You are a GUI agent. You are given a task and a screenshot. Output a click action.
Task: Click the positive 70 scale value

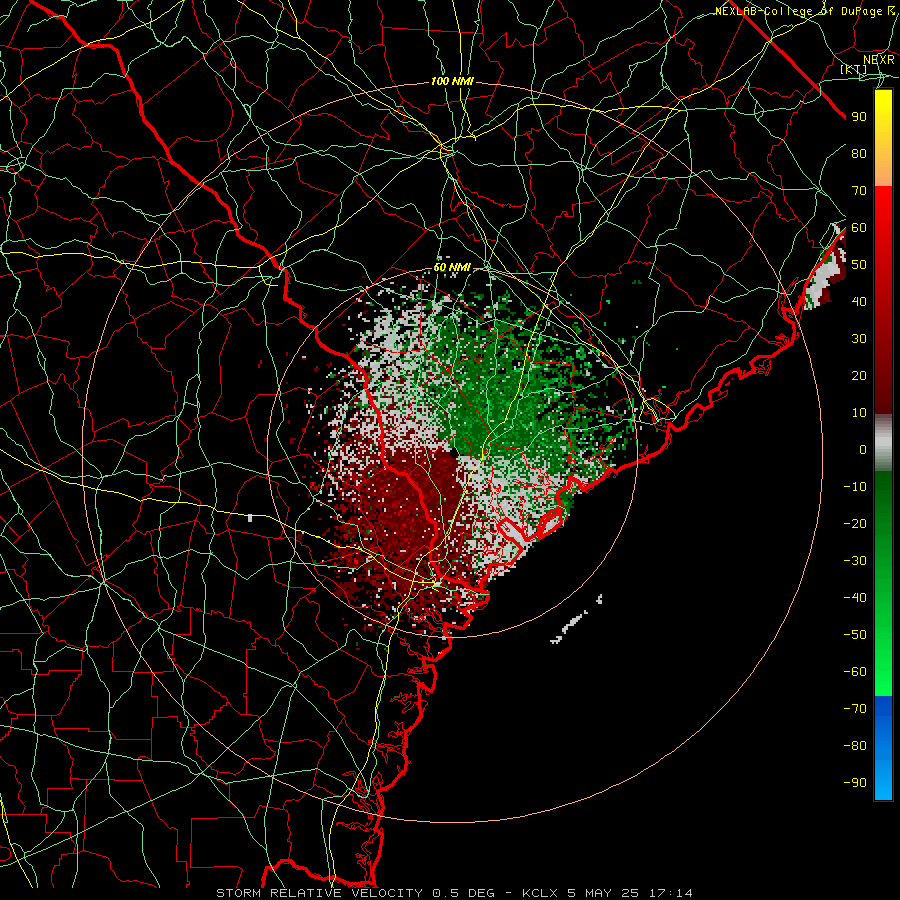[x=859, y=191]
